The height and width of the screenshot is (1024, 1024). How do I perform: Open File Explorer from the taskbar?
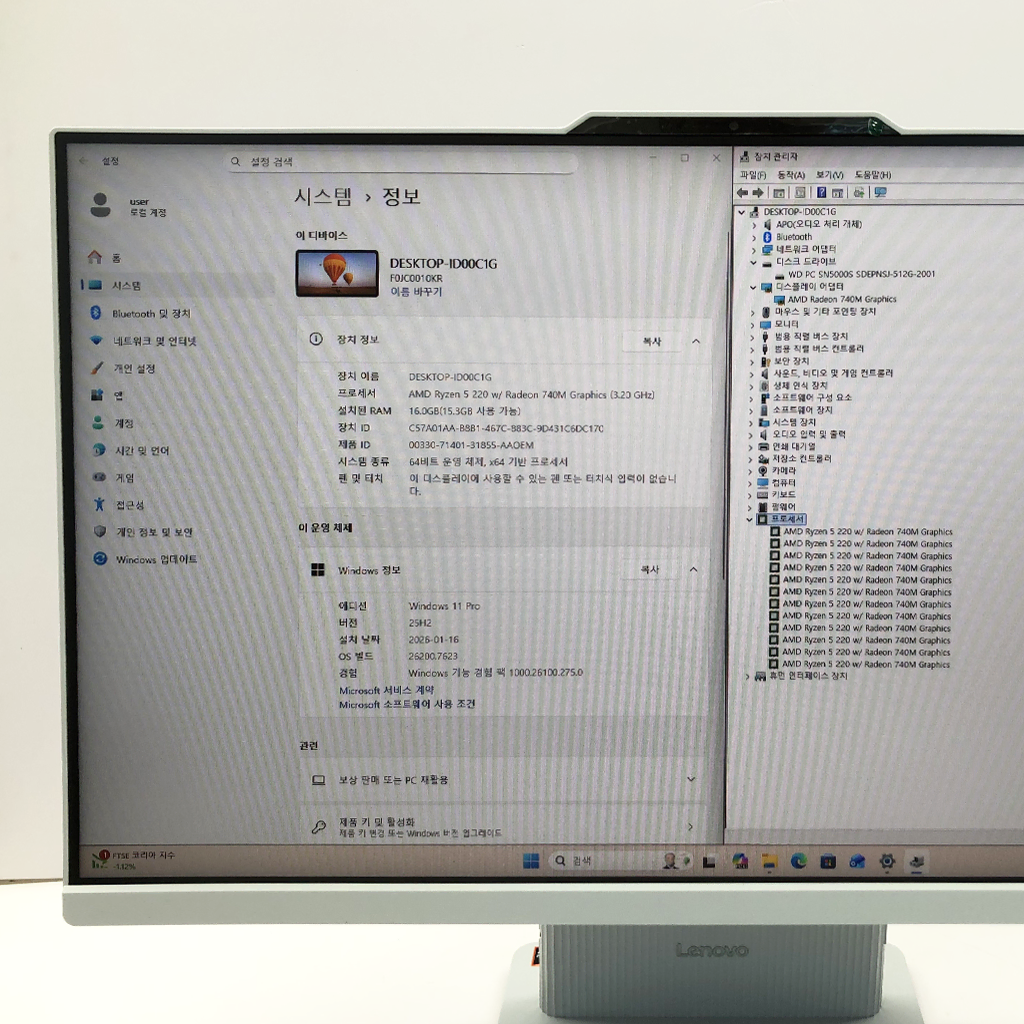pos(769,862)
